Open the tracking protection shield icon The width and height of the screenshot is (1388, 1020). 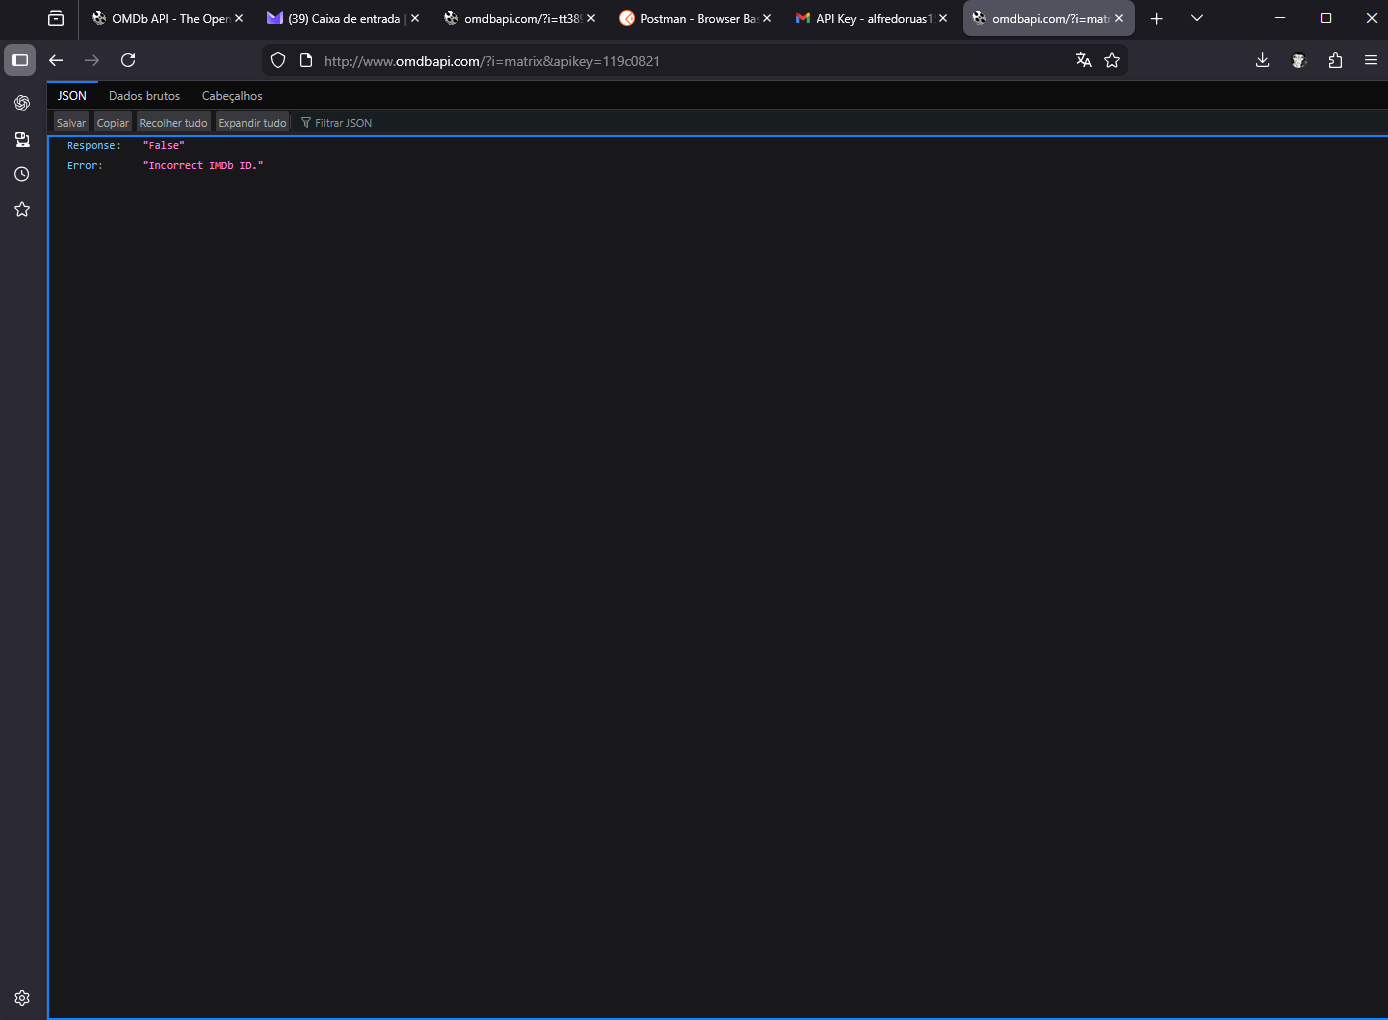[278, 60]
